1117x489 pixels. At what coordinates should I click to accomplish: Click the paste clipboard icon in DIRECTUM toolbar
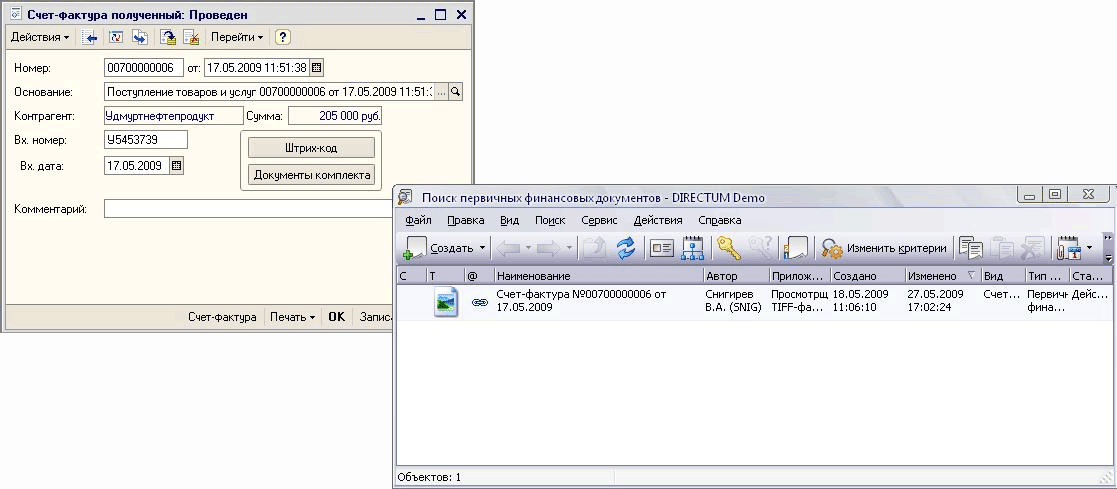coord(1003,248)
